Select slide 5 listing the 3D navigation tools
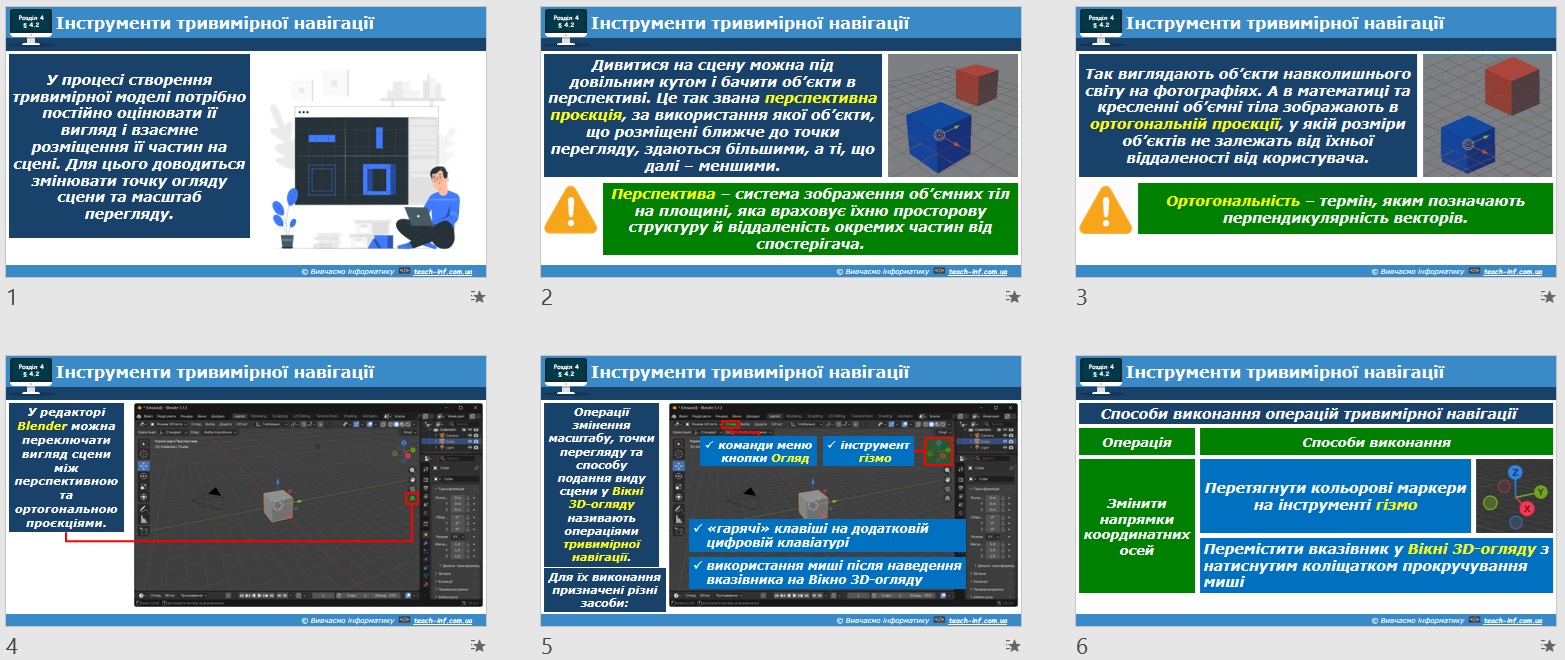Image resolution: width=1565 pixels, height=660 pixels. pos(781,491)
